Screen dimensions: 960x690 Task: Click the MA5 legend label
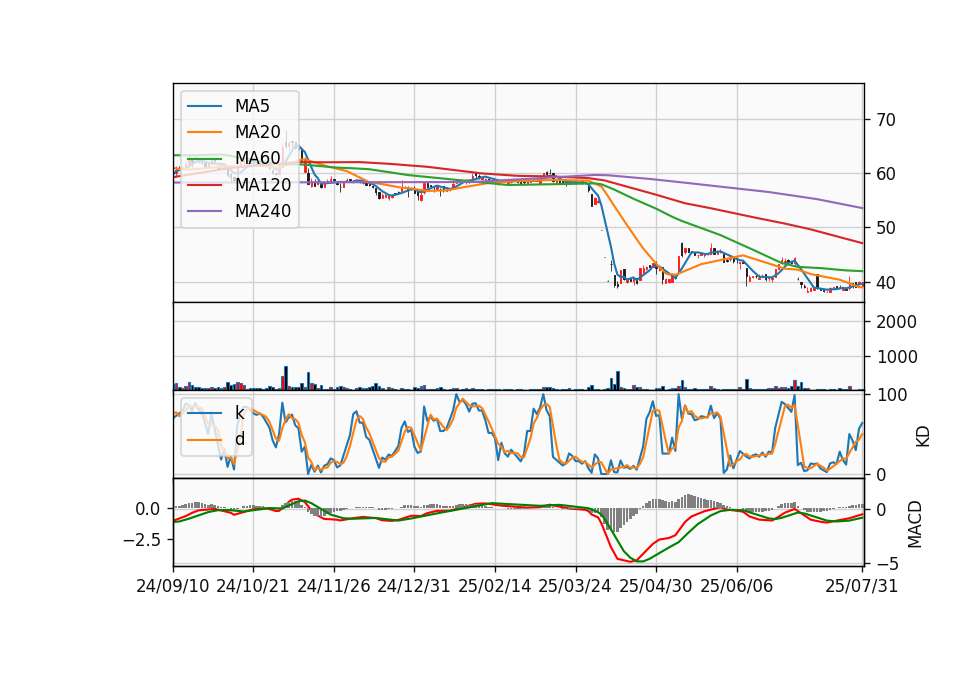click(252, 106)
